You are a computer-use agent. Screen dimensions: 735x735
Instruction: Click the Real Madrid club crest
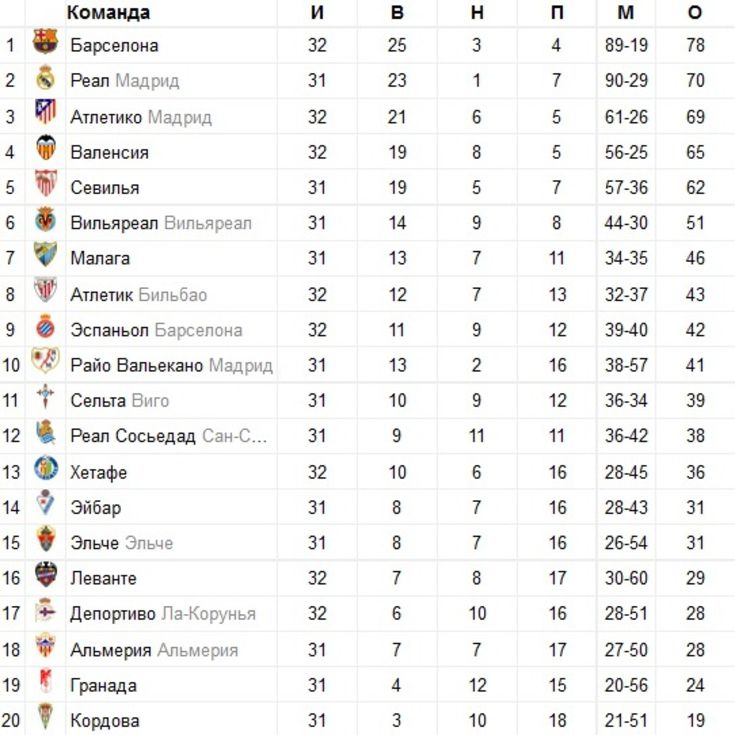[x=45, y=77]
